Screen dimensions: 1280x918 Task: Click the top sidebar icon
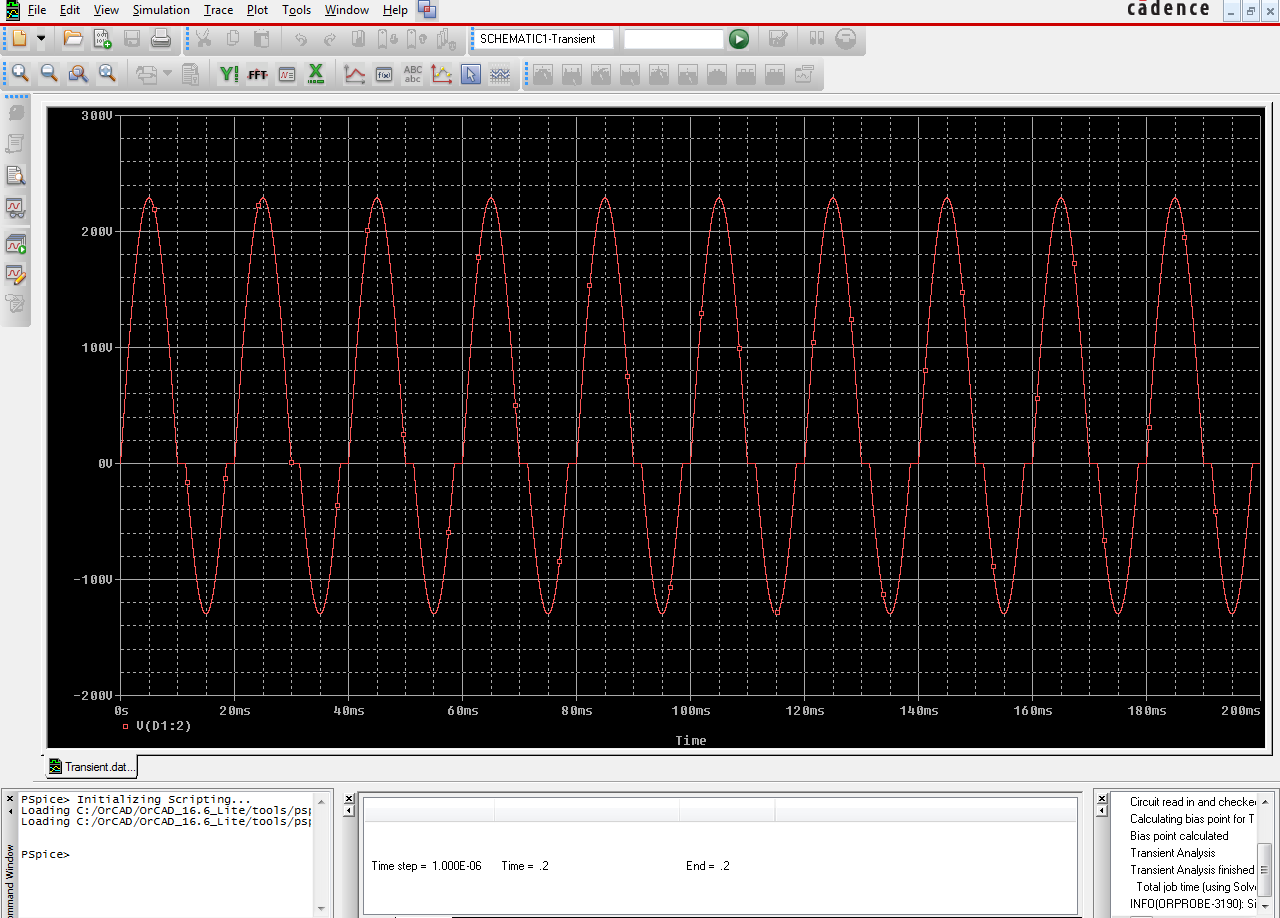point(16,112)
